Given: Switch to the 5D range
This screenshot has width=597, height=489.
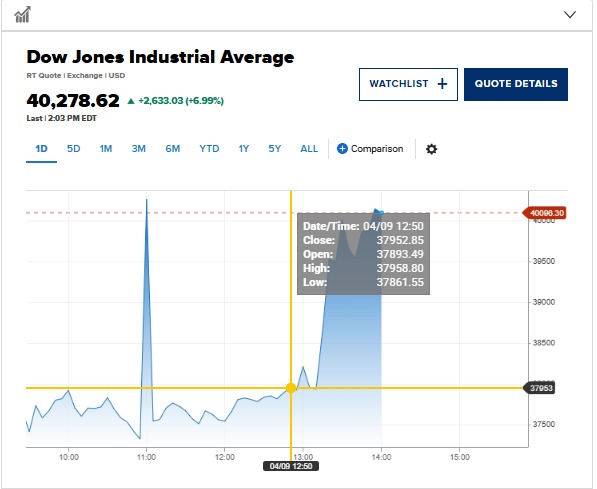Looking at the screenshot, I should [x=73, y=149].
